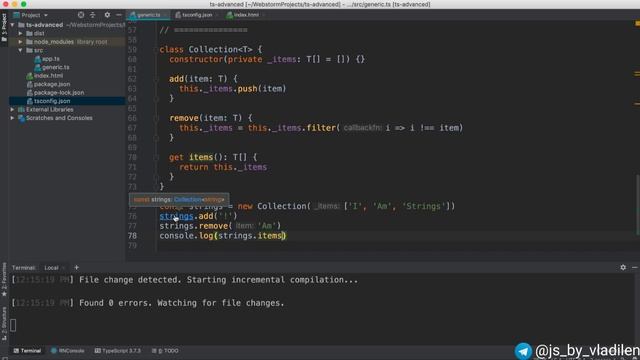The width and height of the screenshot is (640, 360).
Task: Click line number 78 in the gutter
Action: (x=132, y=236)
